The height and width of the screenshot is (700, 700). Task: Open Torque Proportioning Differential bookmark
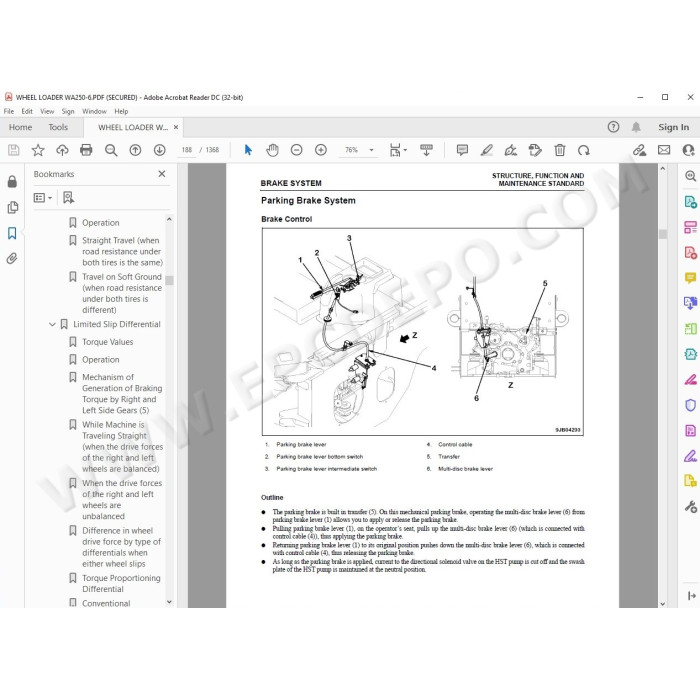[121, 583]
